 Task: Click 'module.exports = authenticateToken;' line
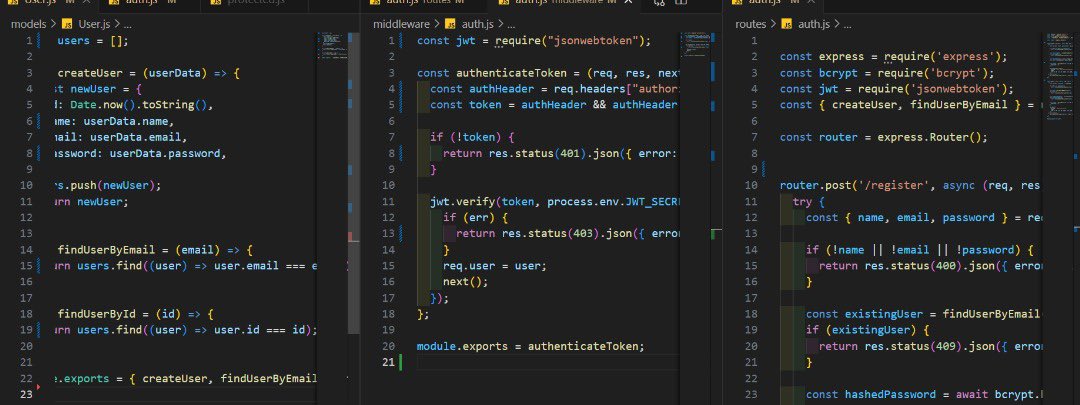pyautogui.click(x=531, y=346)
